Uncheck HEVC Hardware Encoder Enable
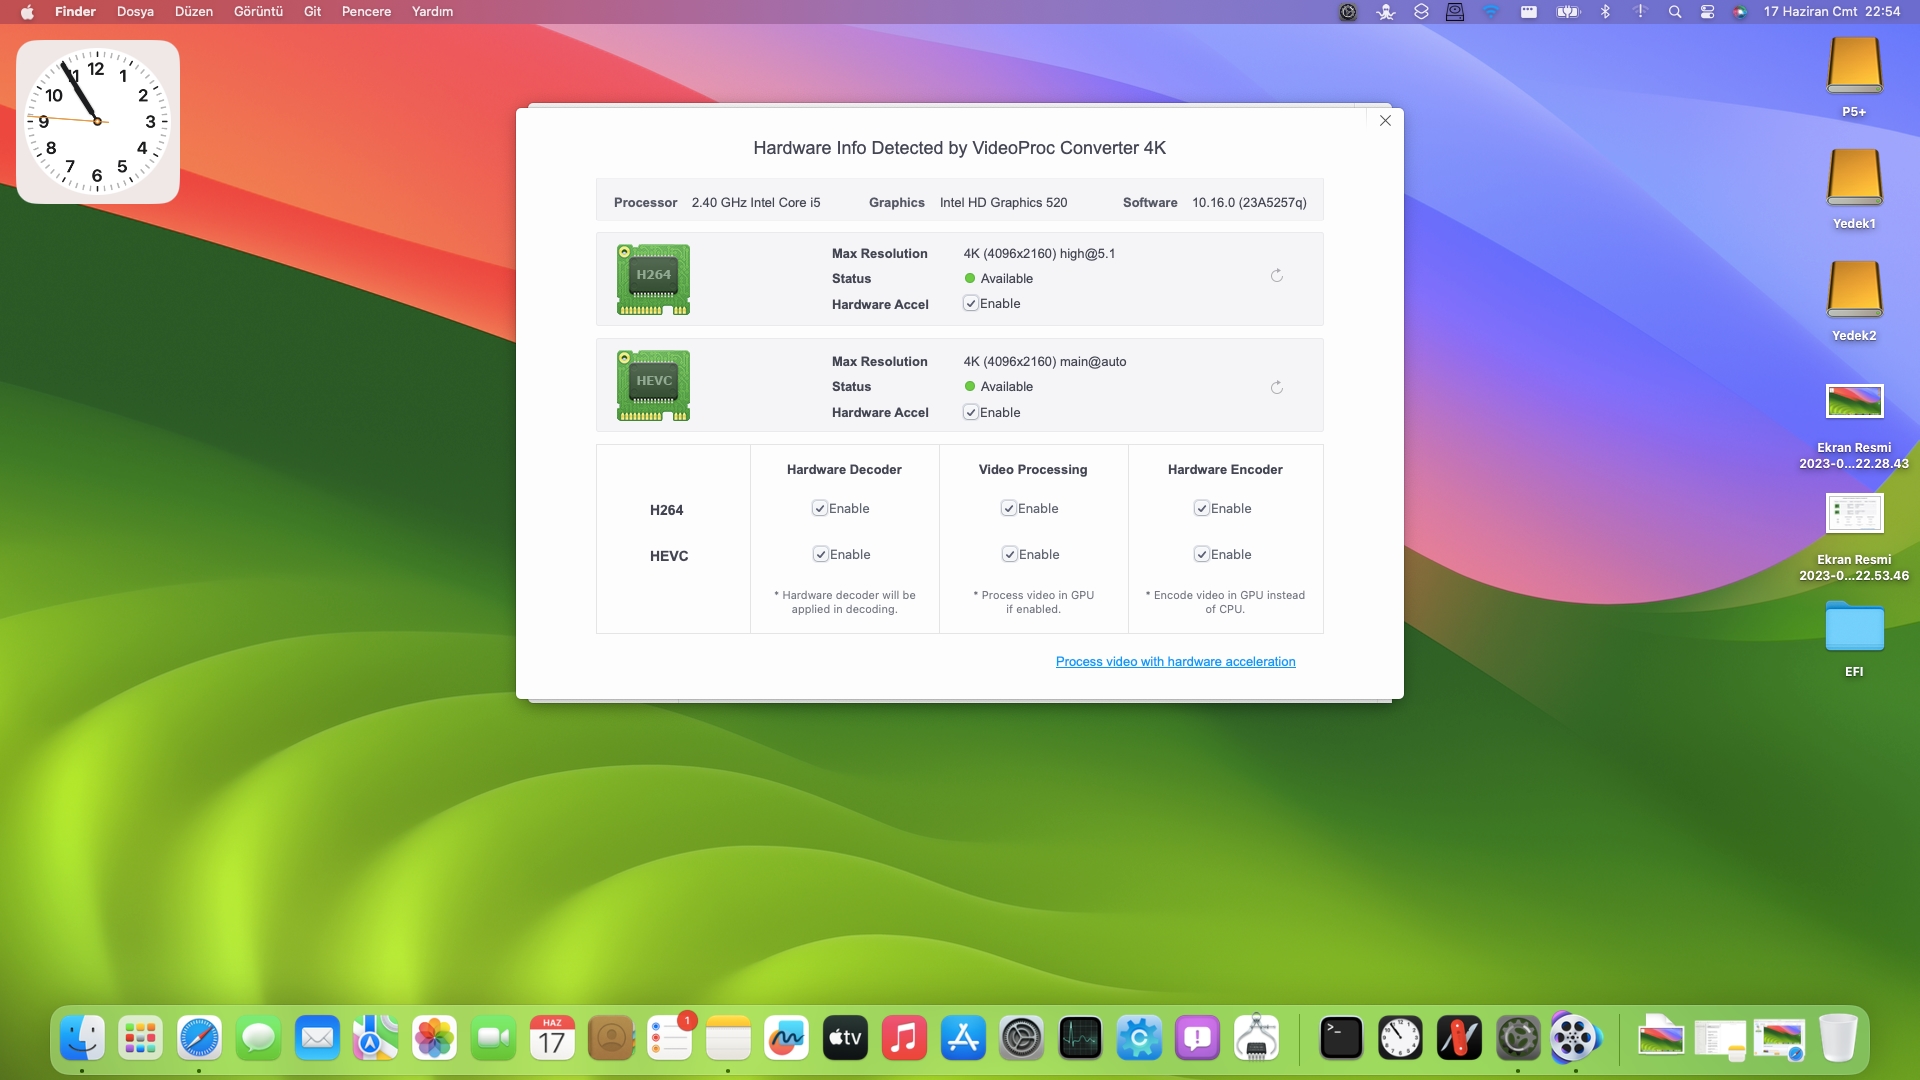The width and height of the screenshot is (1920, 1080). pos(1202,555)
